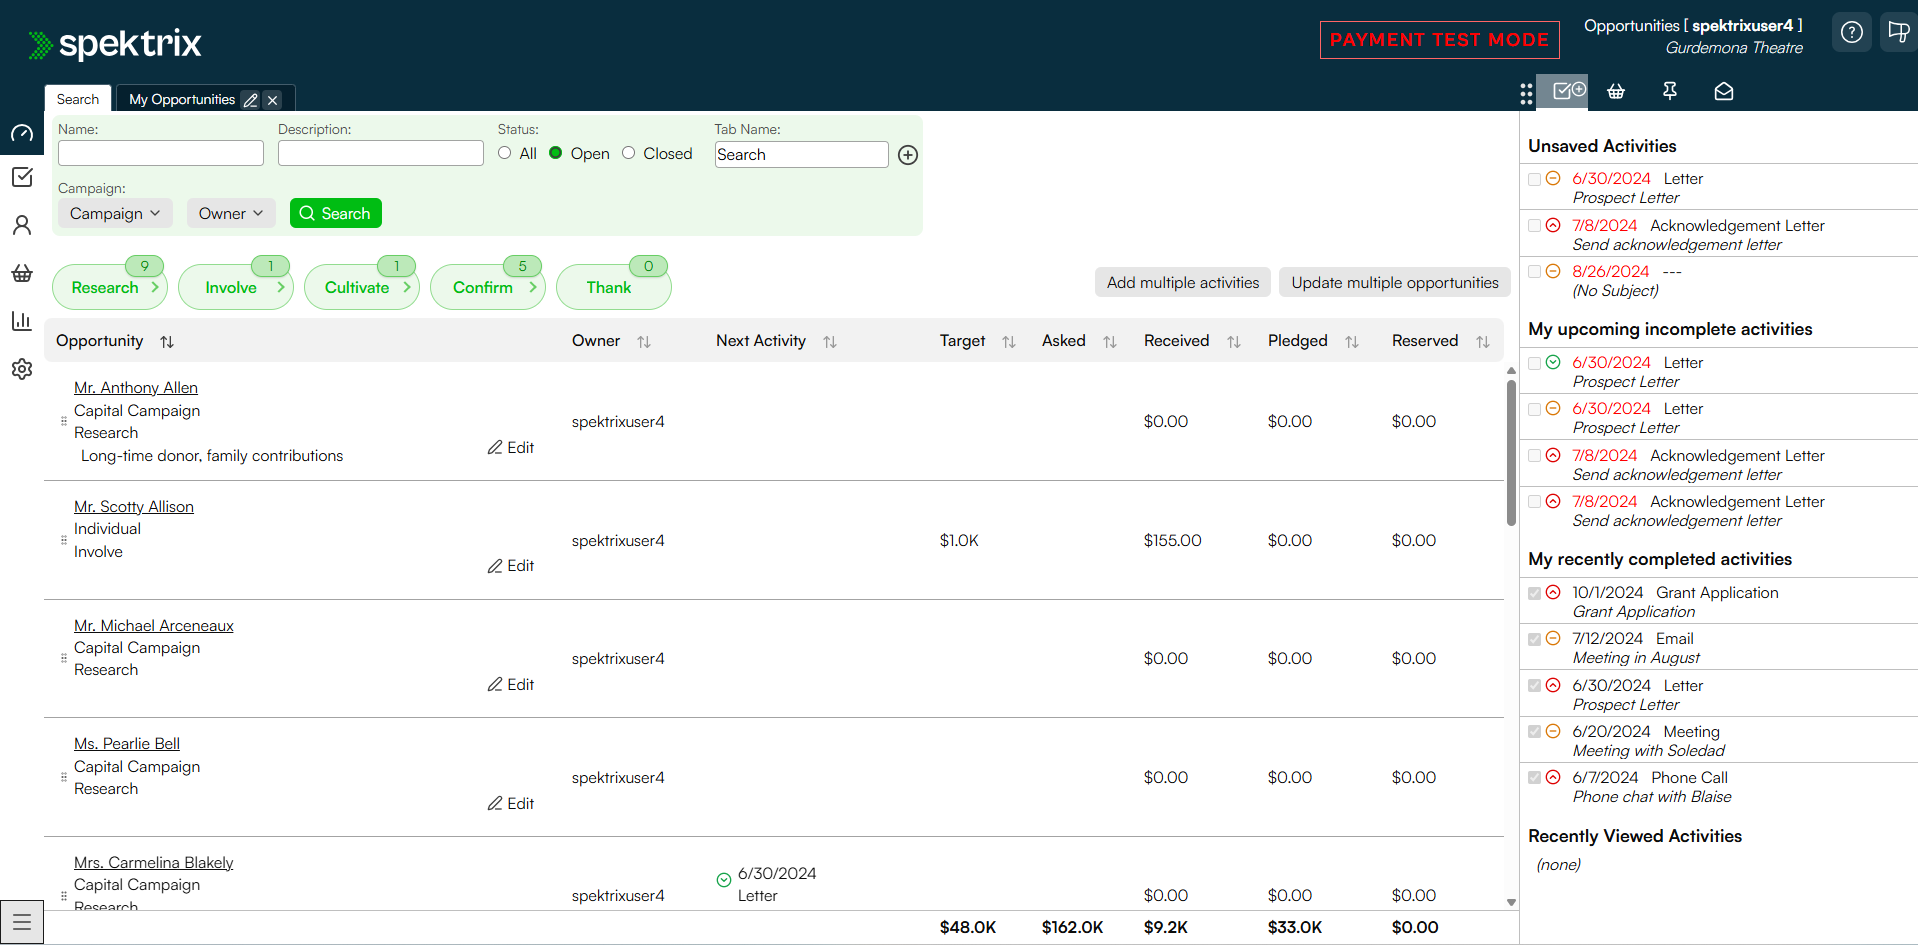
Task: Close the My Opportunities tab
Action: pyautogui.click(x=272, y=100)
